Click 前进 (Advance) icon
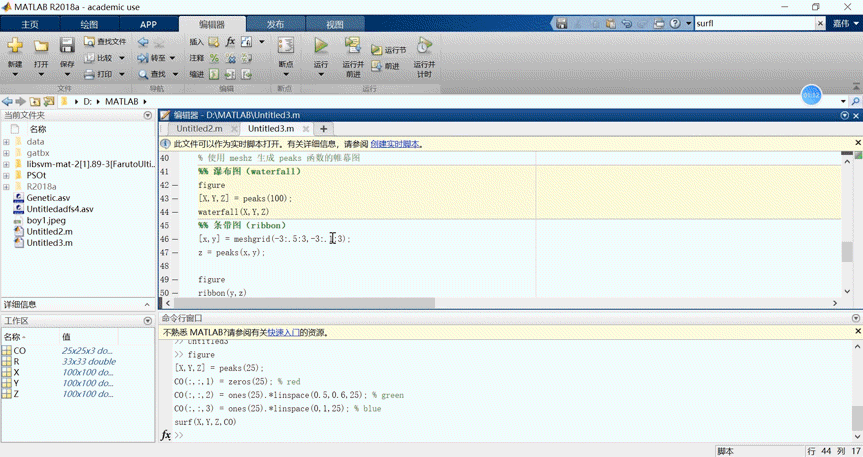 coord(376,66)
